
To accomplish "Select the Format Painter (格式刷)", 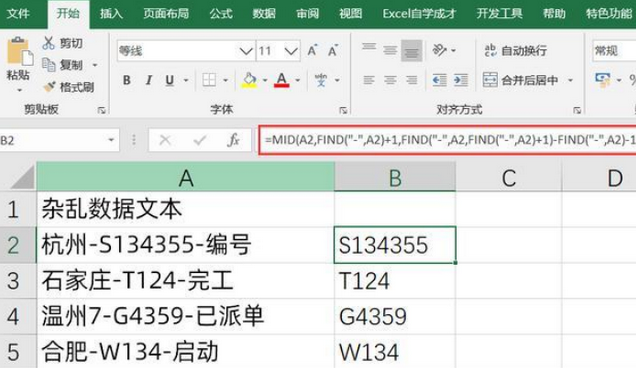I will point(68,87).
